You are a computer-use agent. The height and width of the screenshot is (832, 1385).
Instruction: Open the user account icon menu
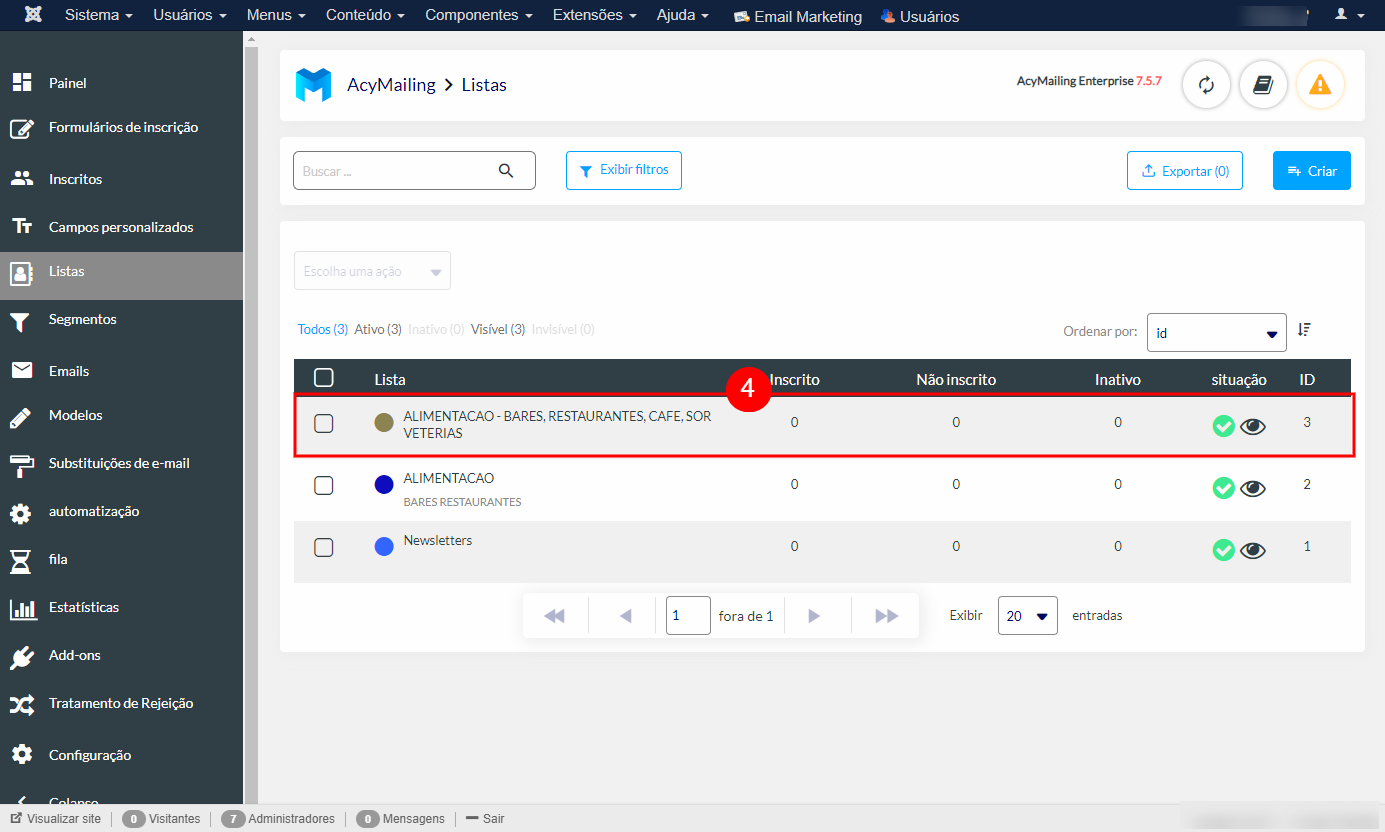1347,16
